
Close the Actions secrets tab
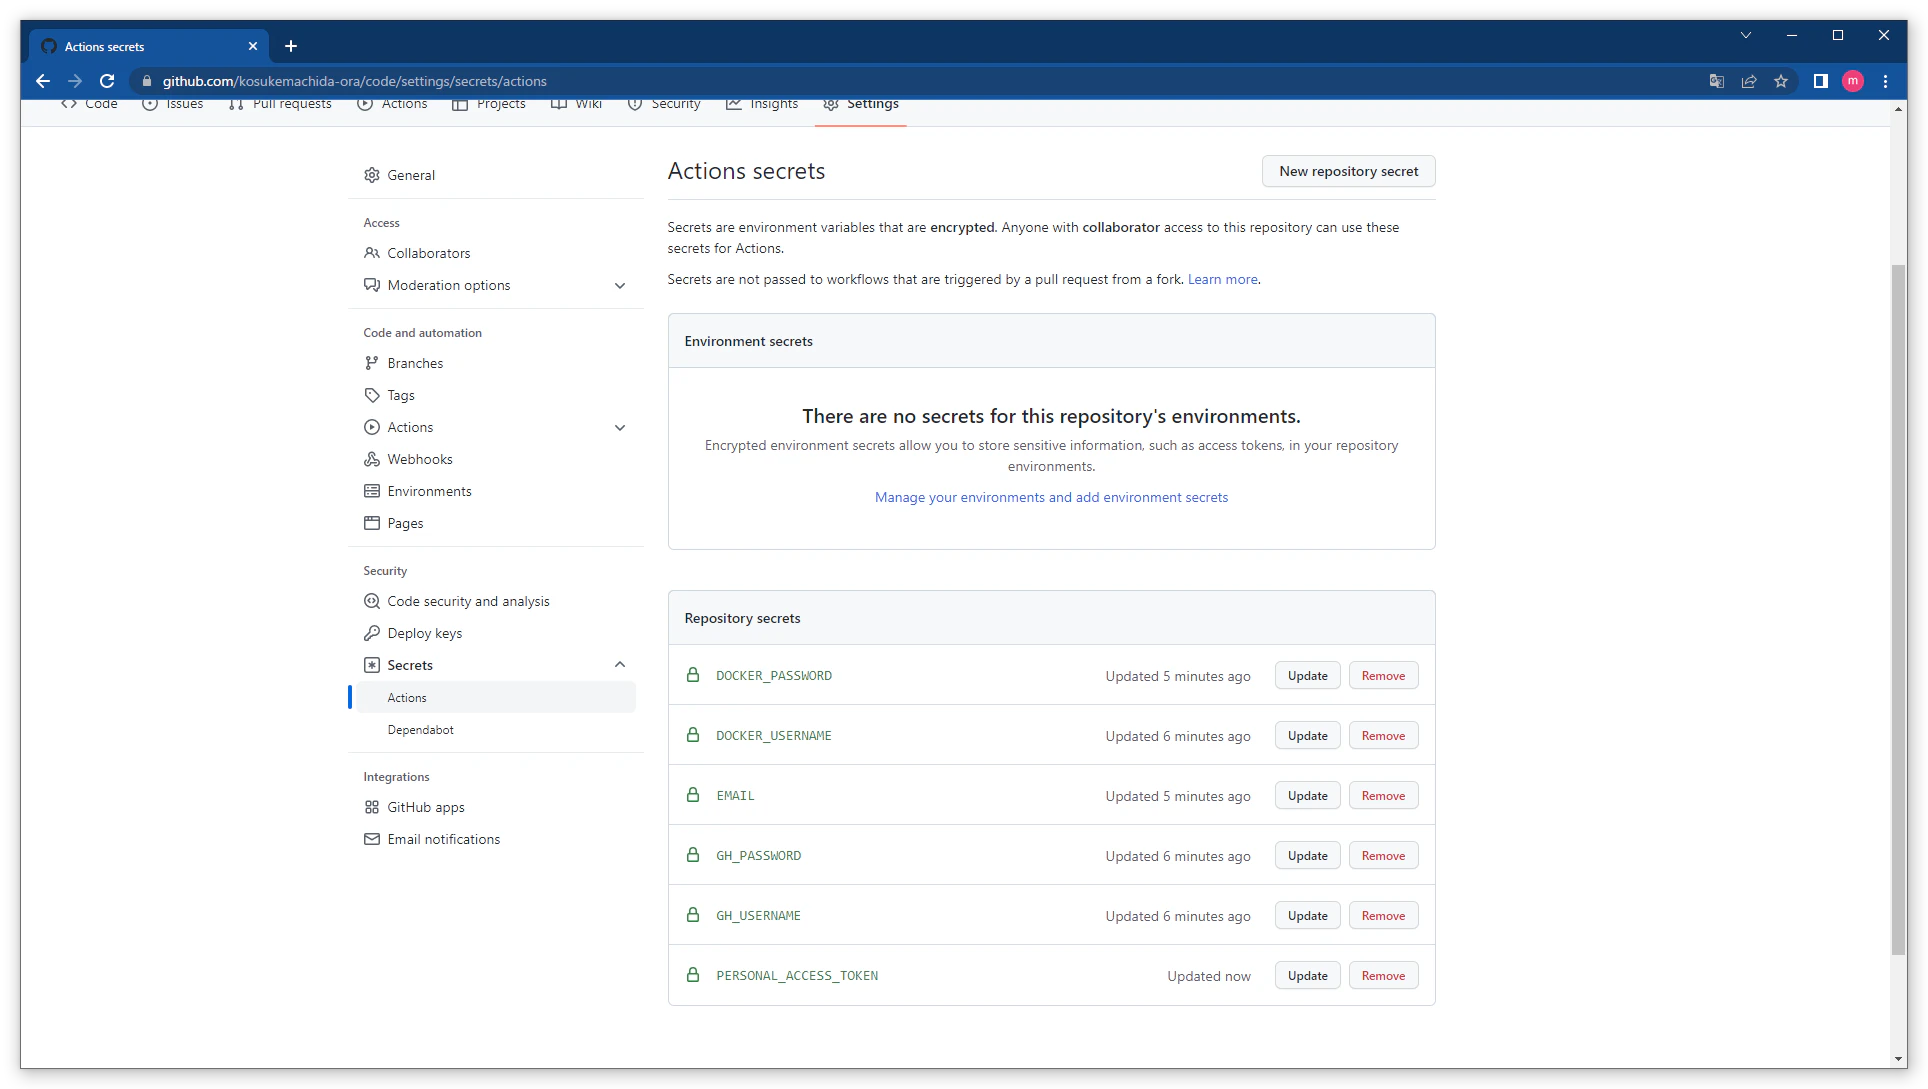[253, 46]
